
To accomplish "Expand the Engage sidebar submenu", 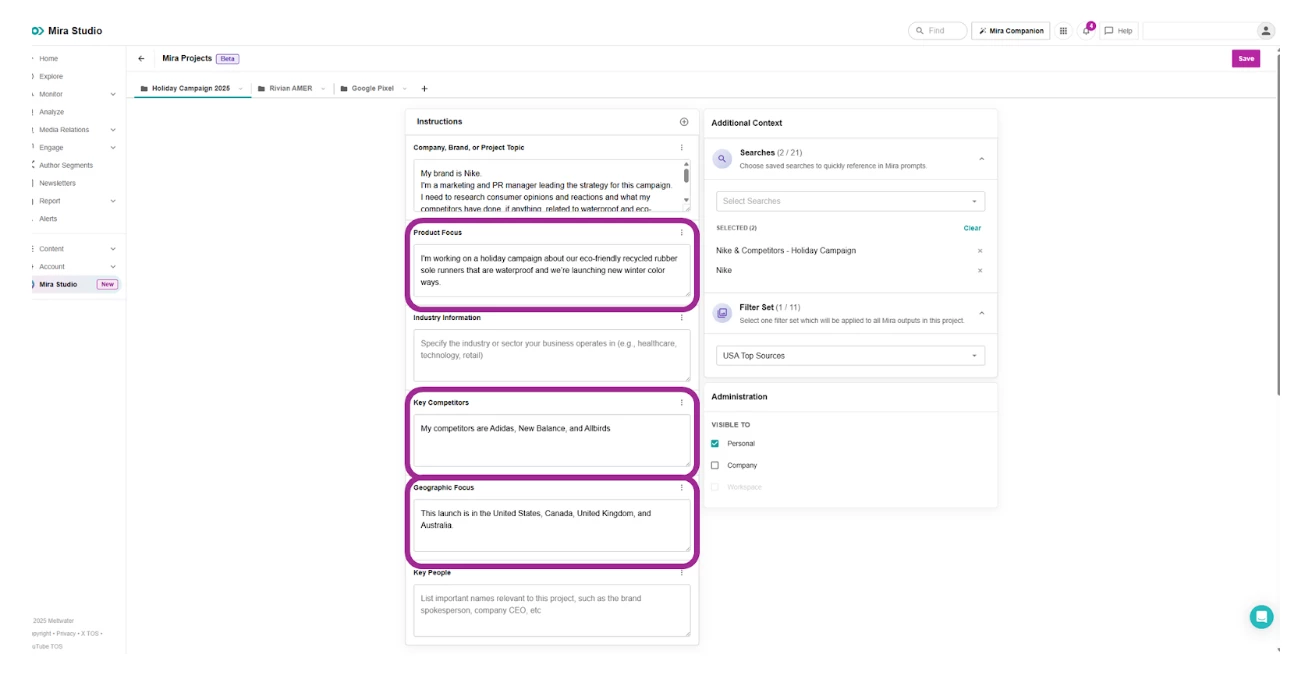I will (x=112, y=148).
